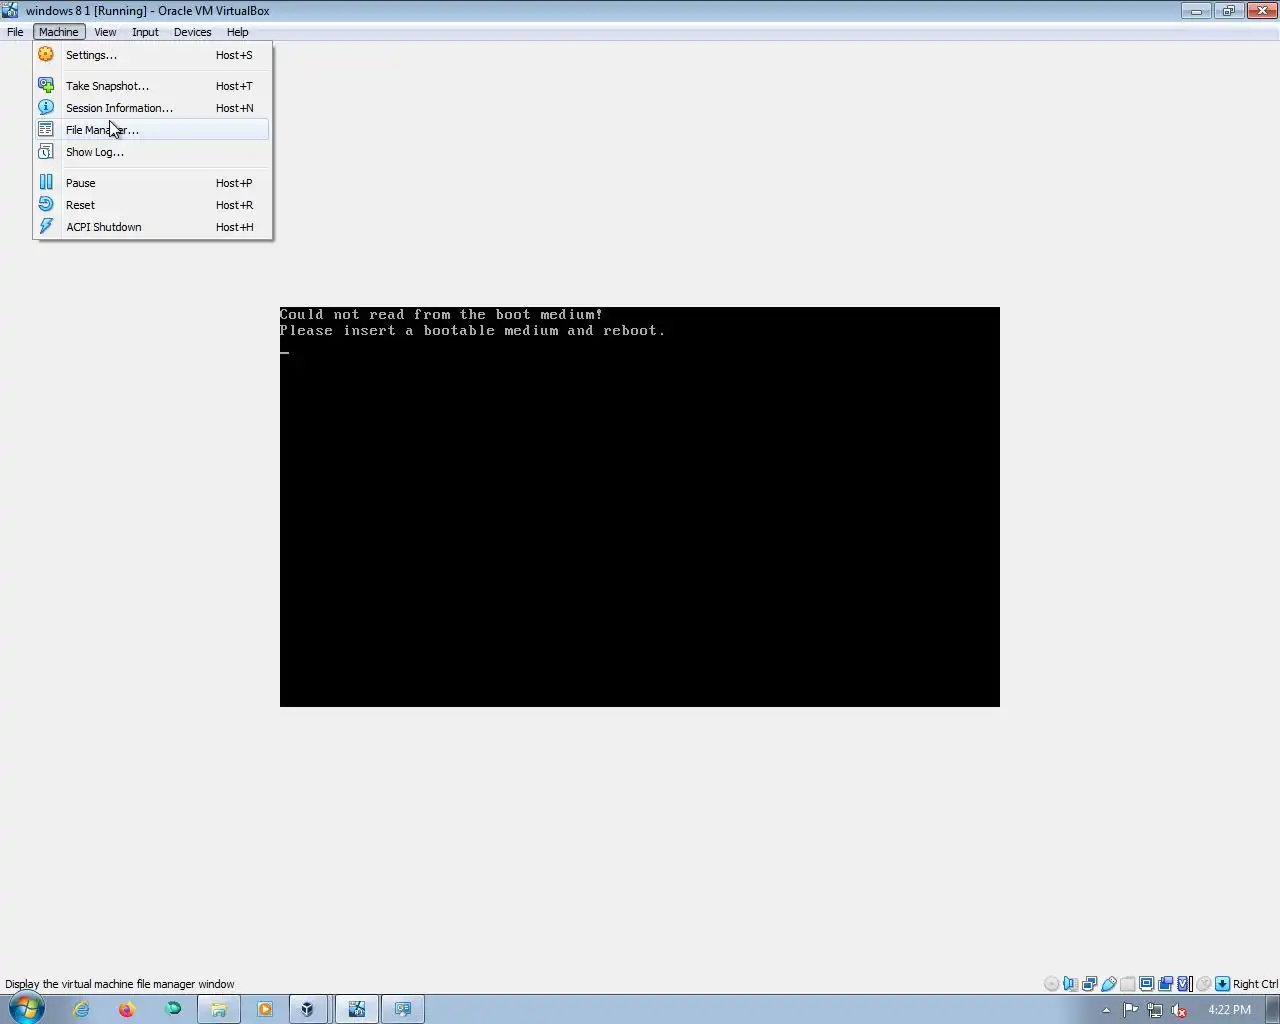Screen dimensions: 1280x1024
Task: Show hidden system tray icons
Action: 1106,1010
